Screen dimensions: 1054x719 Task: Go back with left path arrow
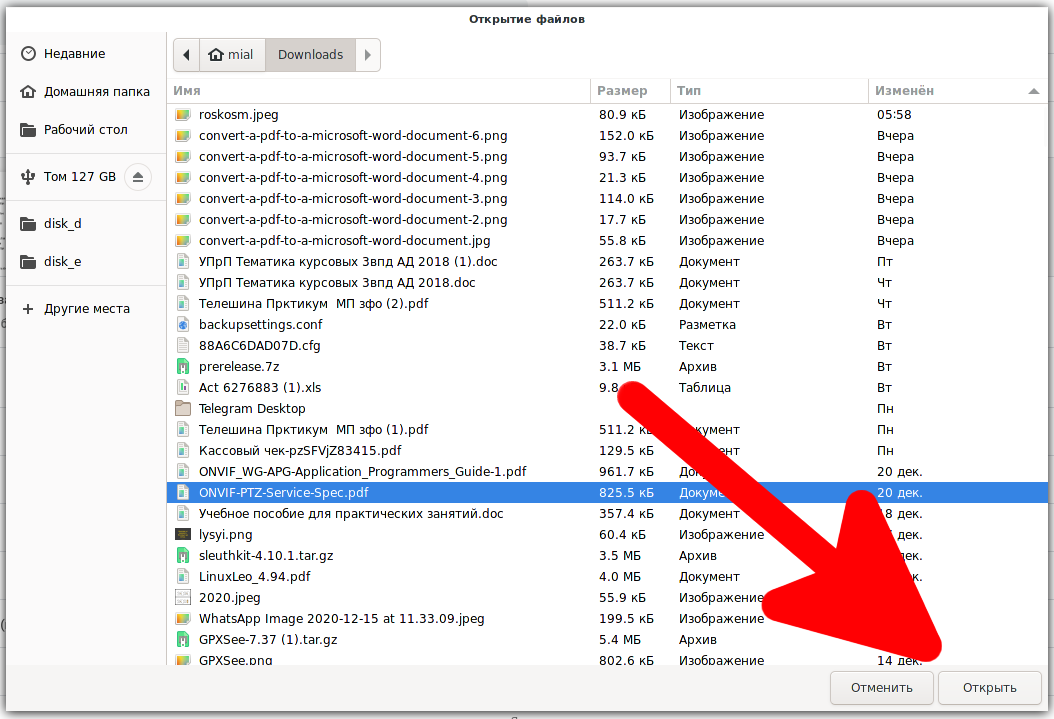point(187,55)
